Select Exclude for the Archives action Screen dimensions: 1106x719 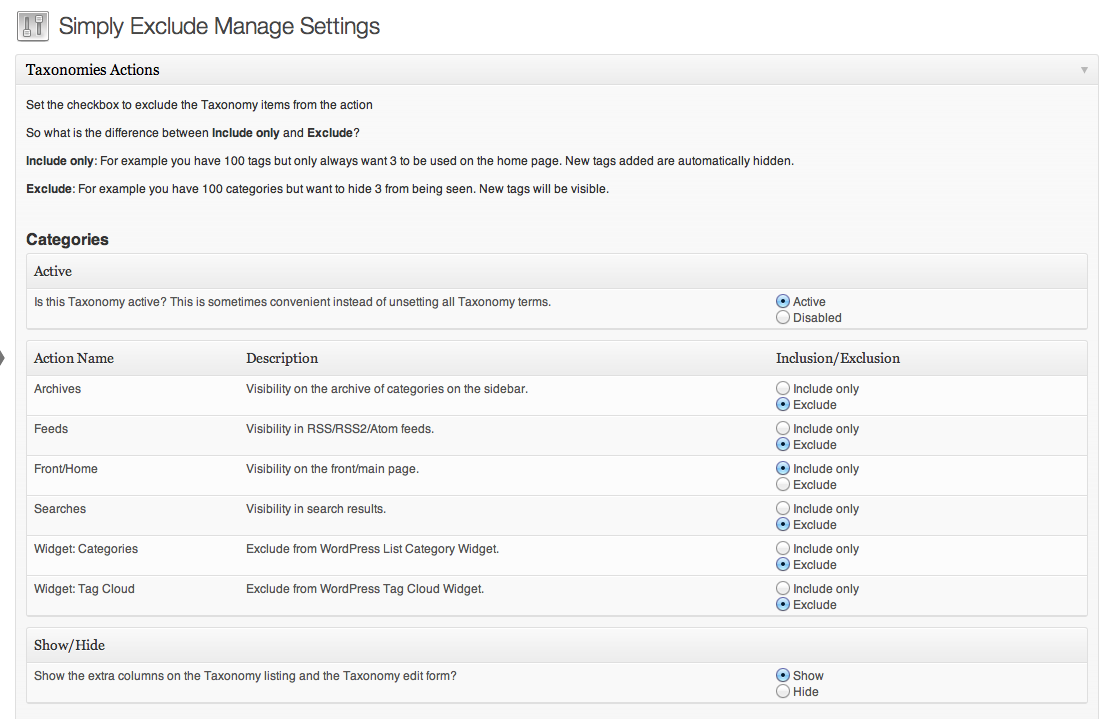click(x=783, y=404)
